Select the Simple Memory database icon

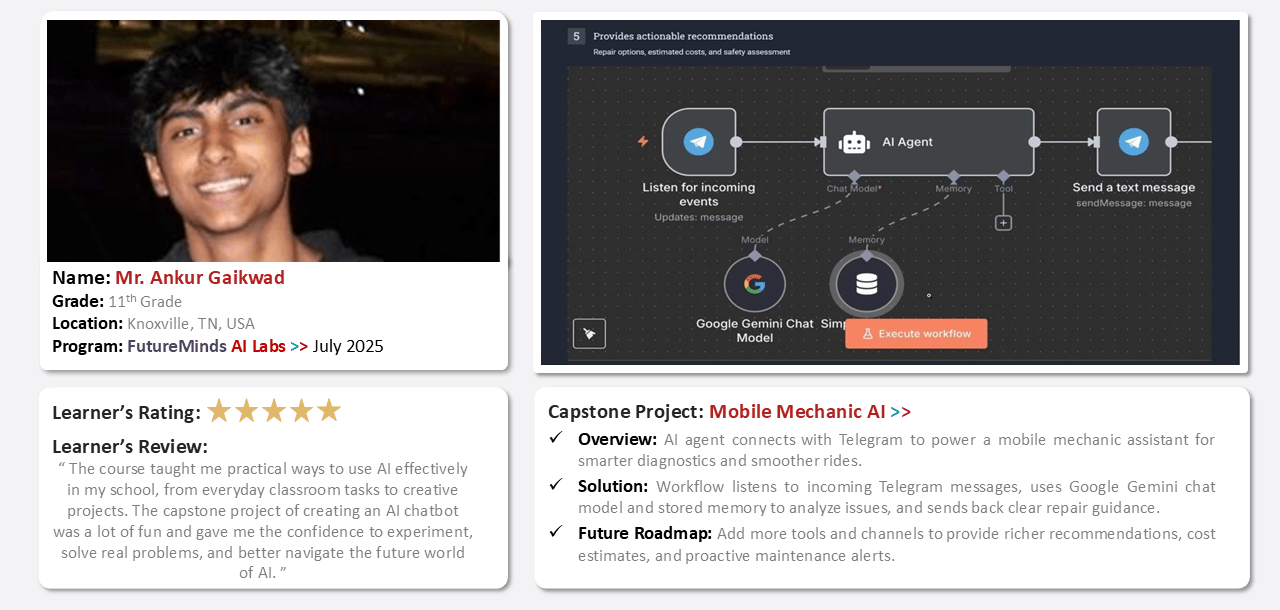[866, 284]
